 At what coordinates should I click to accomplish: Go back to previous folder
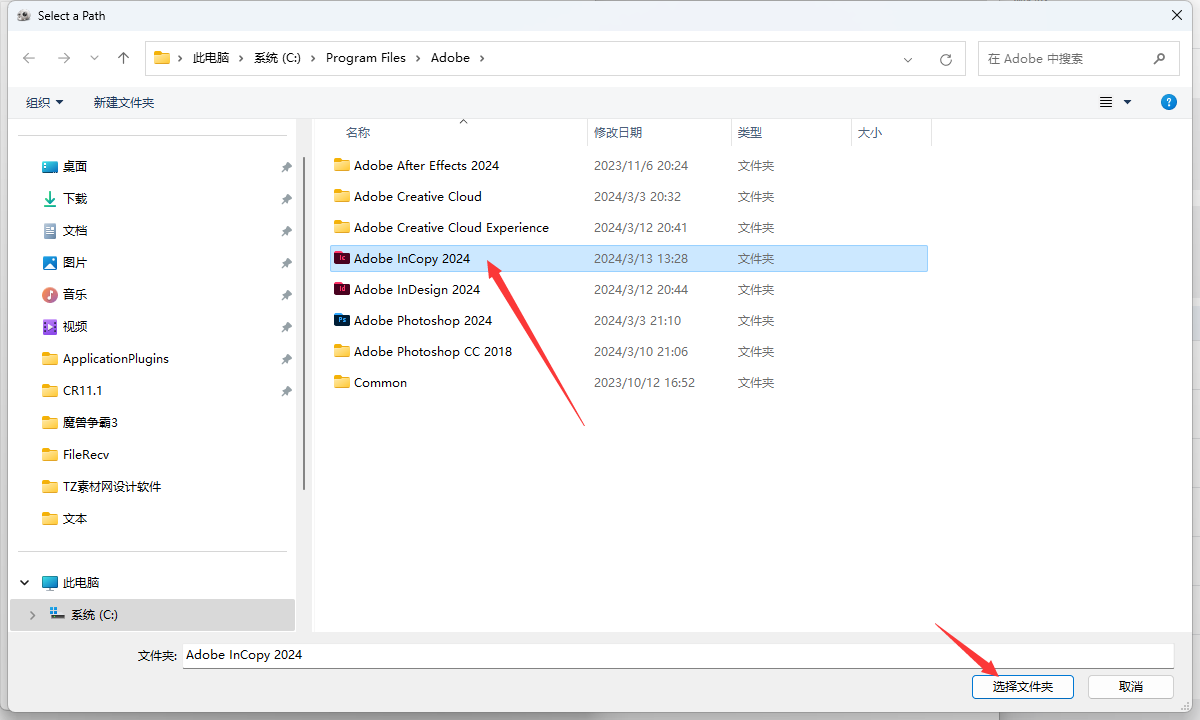tap(29, 58)
